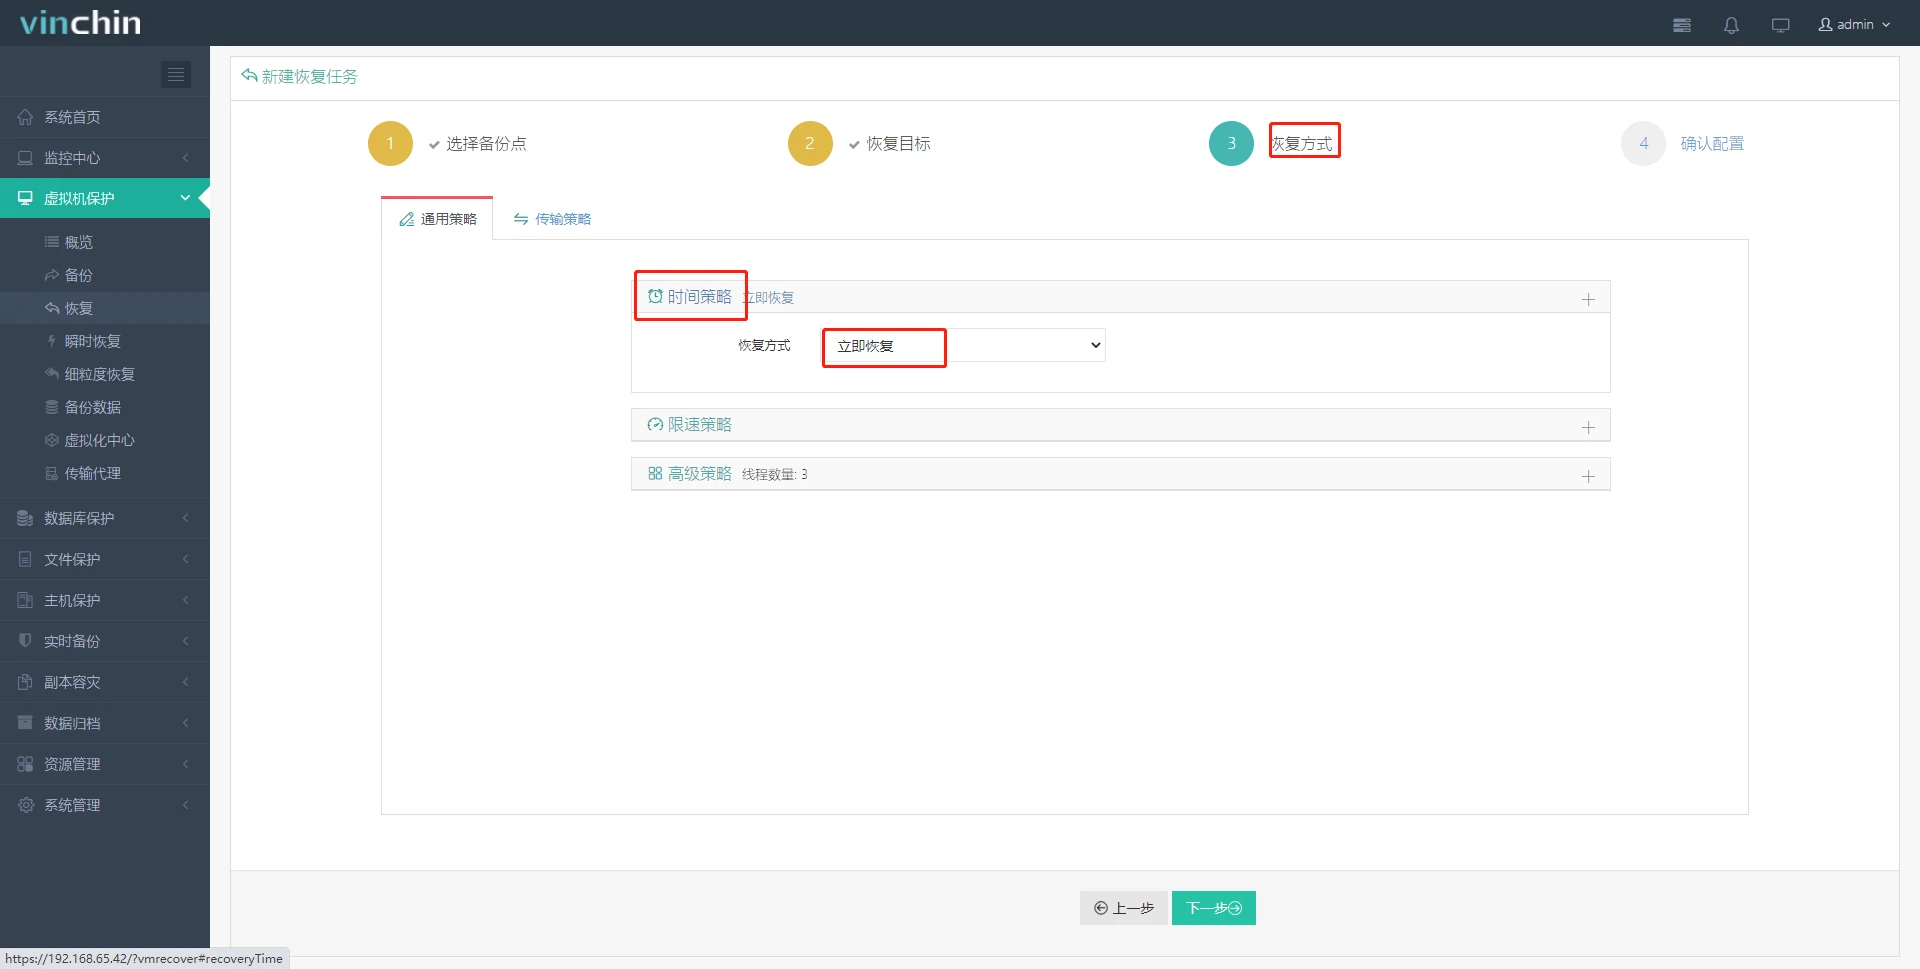Expand the 系统管理 menu
The width and height of the screenshot is (1920, 969).
coord(105,805)
